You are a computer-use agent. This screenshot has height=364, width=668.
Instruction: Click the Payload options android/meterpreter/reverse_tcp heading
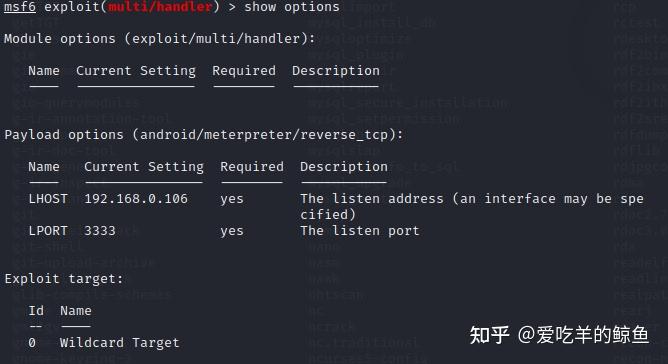point(204,135)
